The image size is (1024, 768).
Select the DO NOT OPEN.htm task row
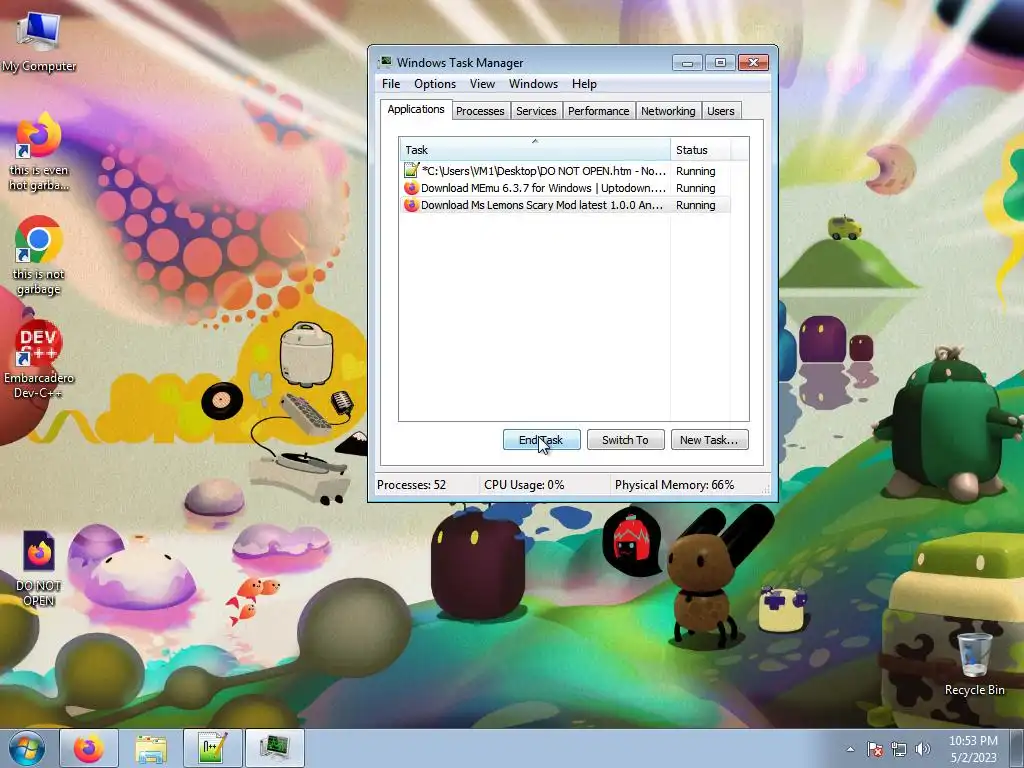click(565, 170)
